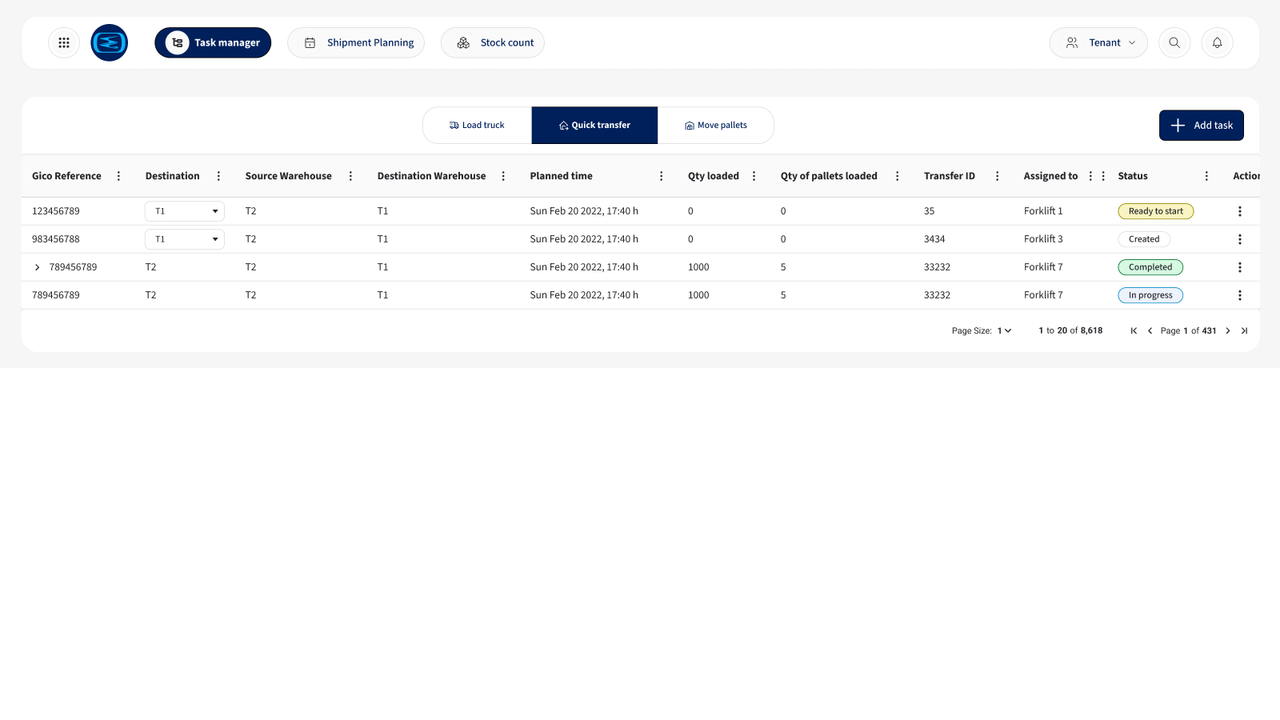Select the Quick transfer tab
The image size is (1280, 720).
pyautogui.click(x=595, y=125)
